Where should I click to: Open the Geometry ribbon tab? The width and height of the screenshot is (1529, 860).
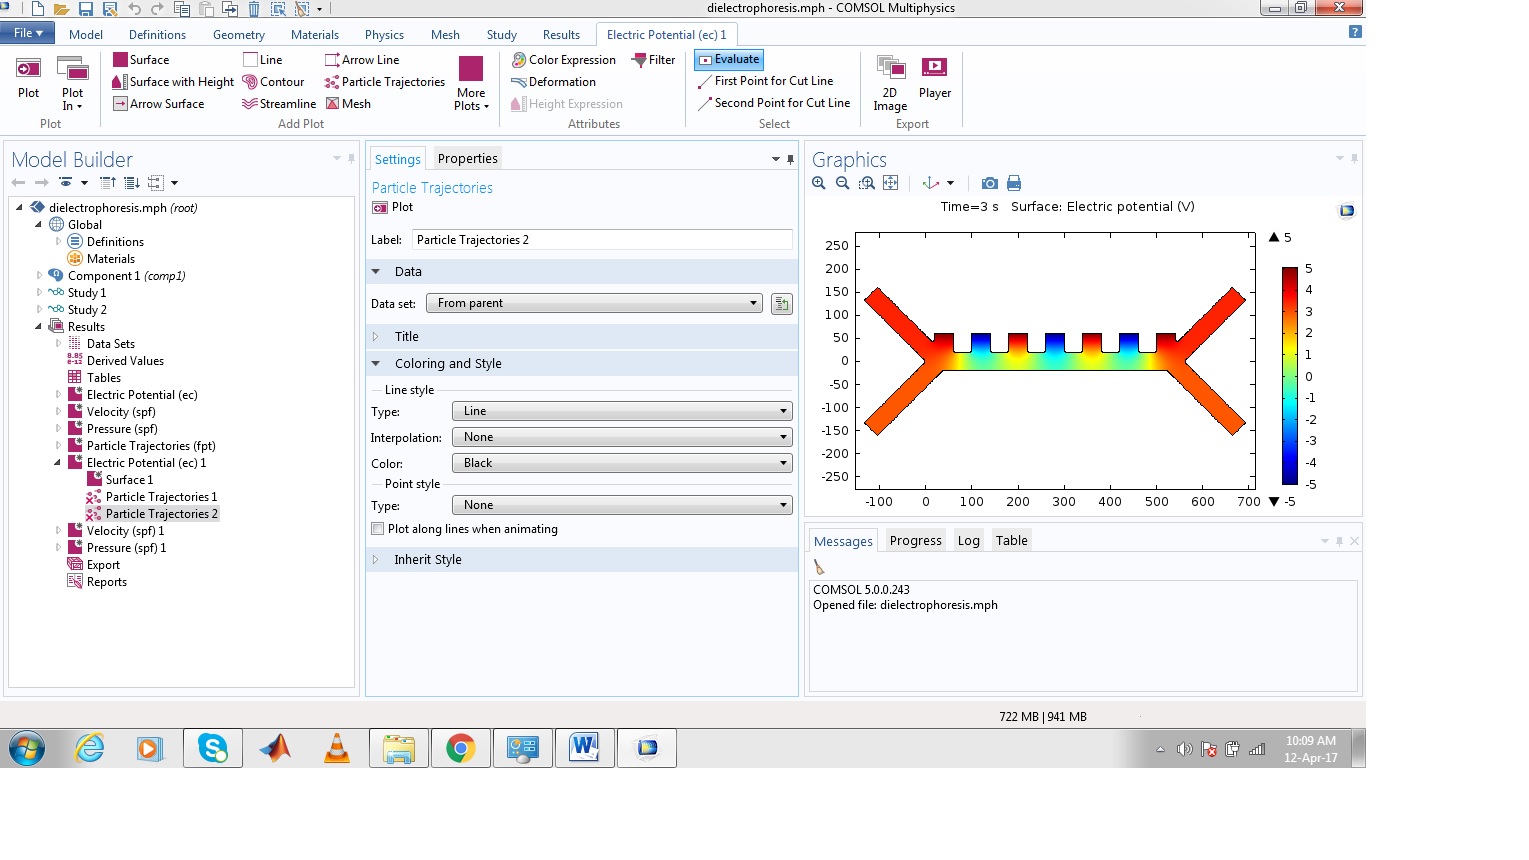238,34
